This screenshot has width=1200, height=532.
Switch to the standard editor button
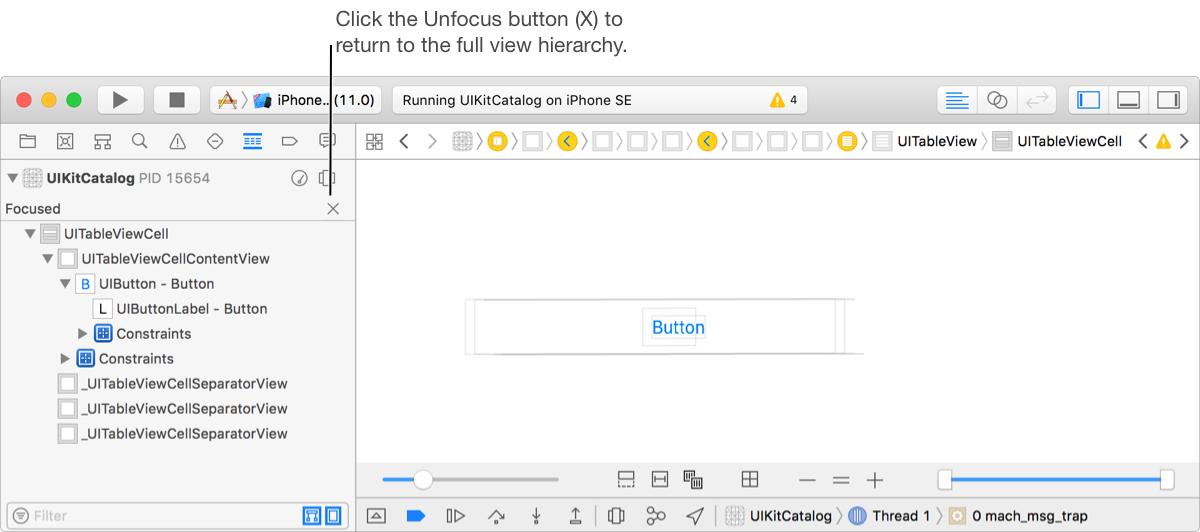(958, 100)
